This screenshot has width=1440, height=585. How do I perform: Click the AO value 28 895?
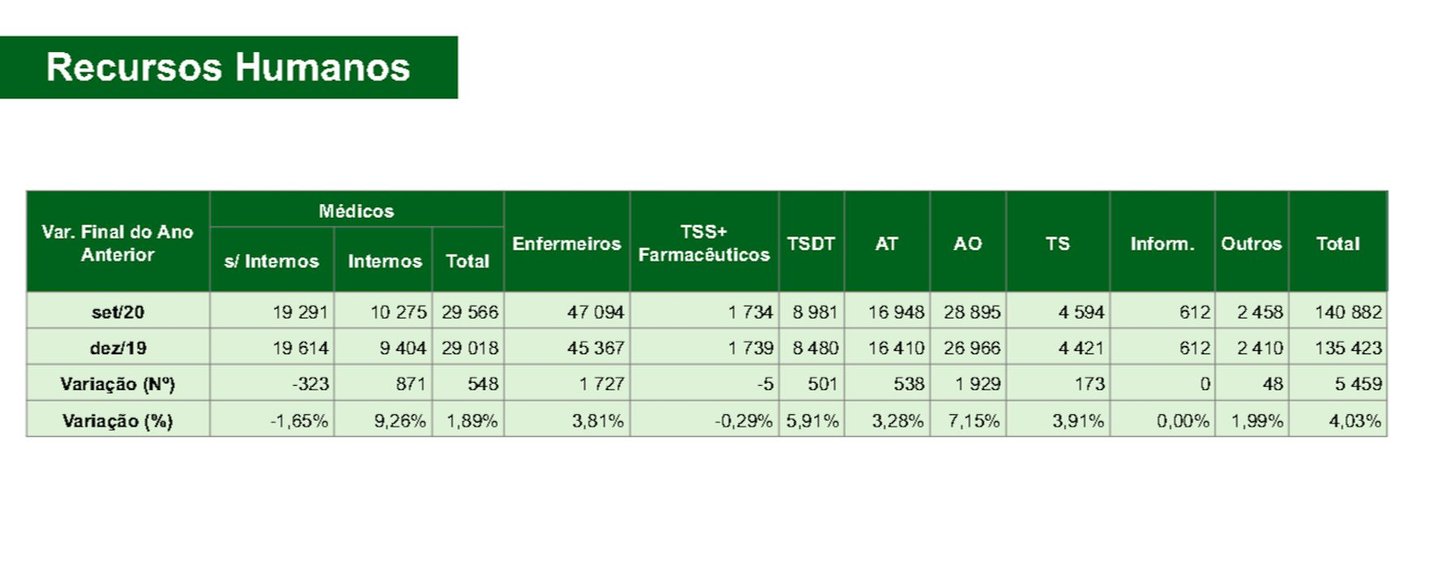[x=967, y=312]
